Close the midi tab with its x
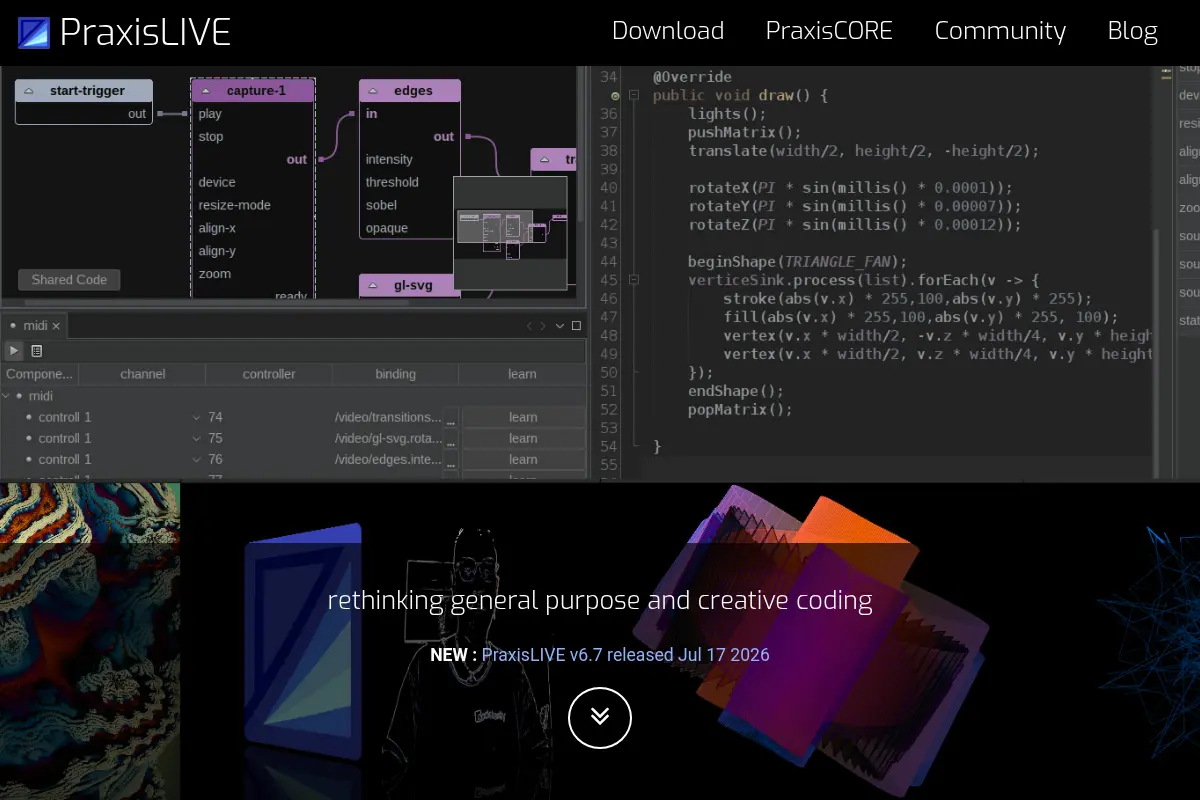This screenshot has width=1200, height=800. pos(56,326)
